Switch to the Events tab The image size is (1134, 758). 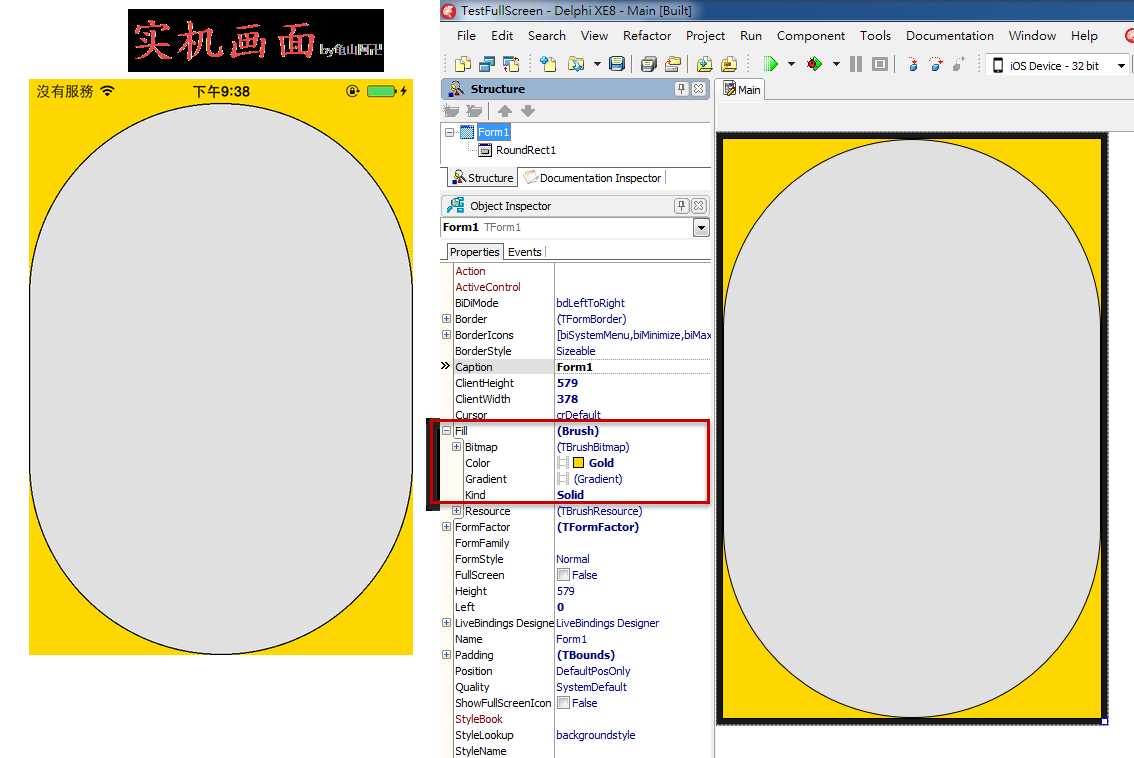pyautogui.click(x=524, y=252)
